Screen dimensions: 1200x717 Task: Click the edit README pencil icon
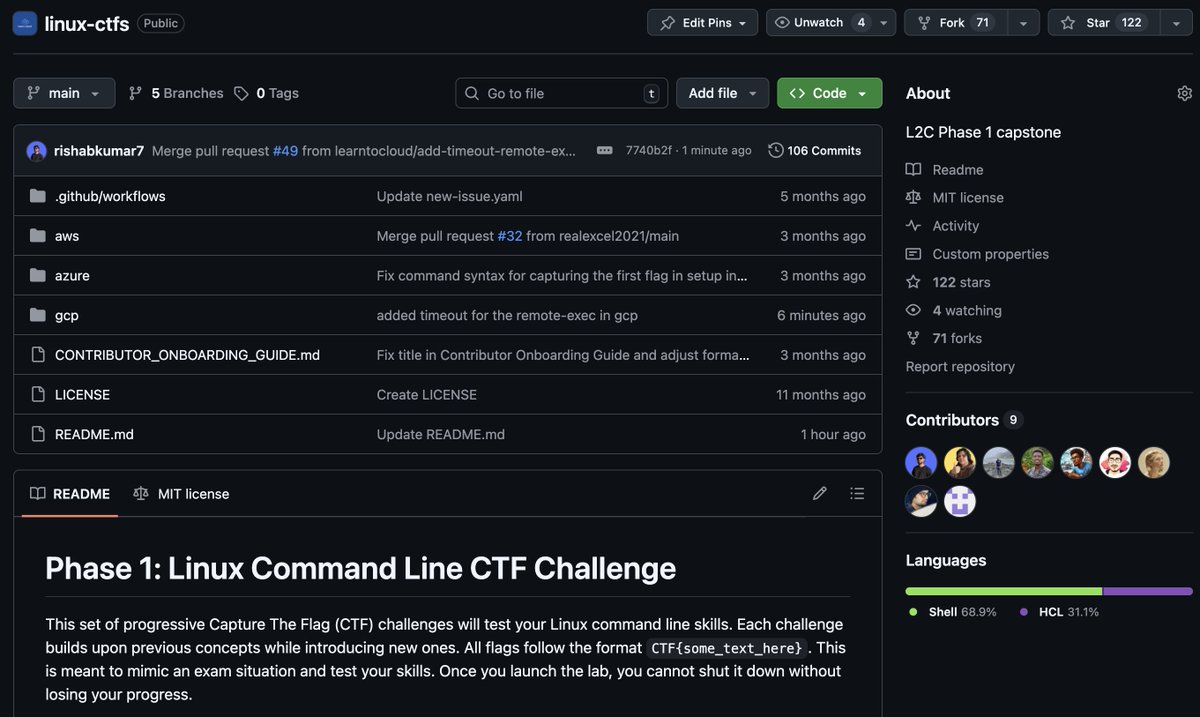tap(820, 493)
